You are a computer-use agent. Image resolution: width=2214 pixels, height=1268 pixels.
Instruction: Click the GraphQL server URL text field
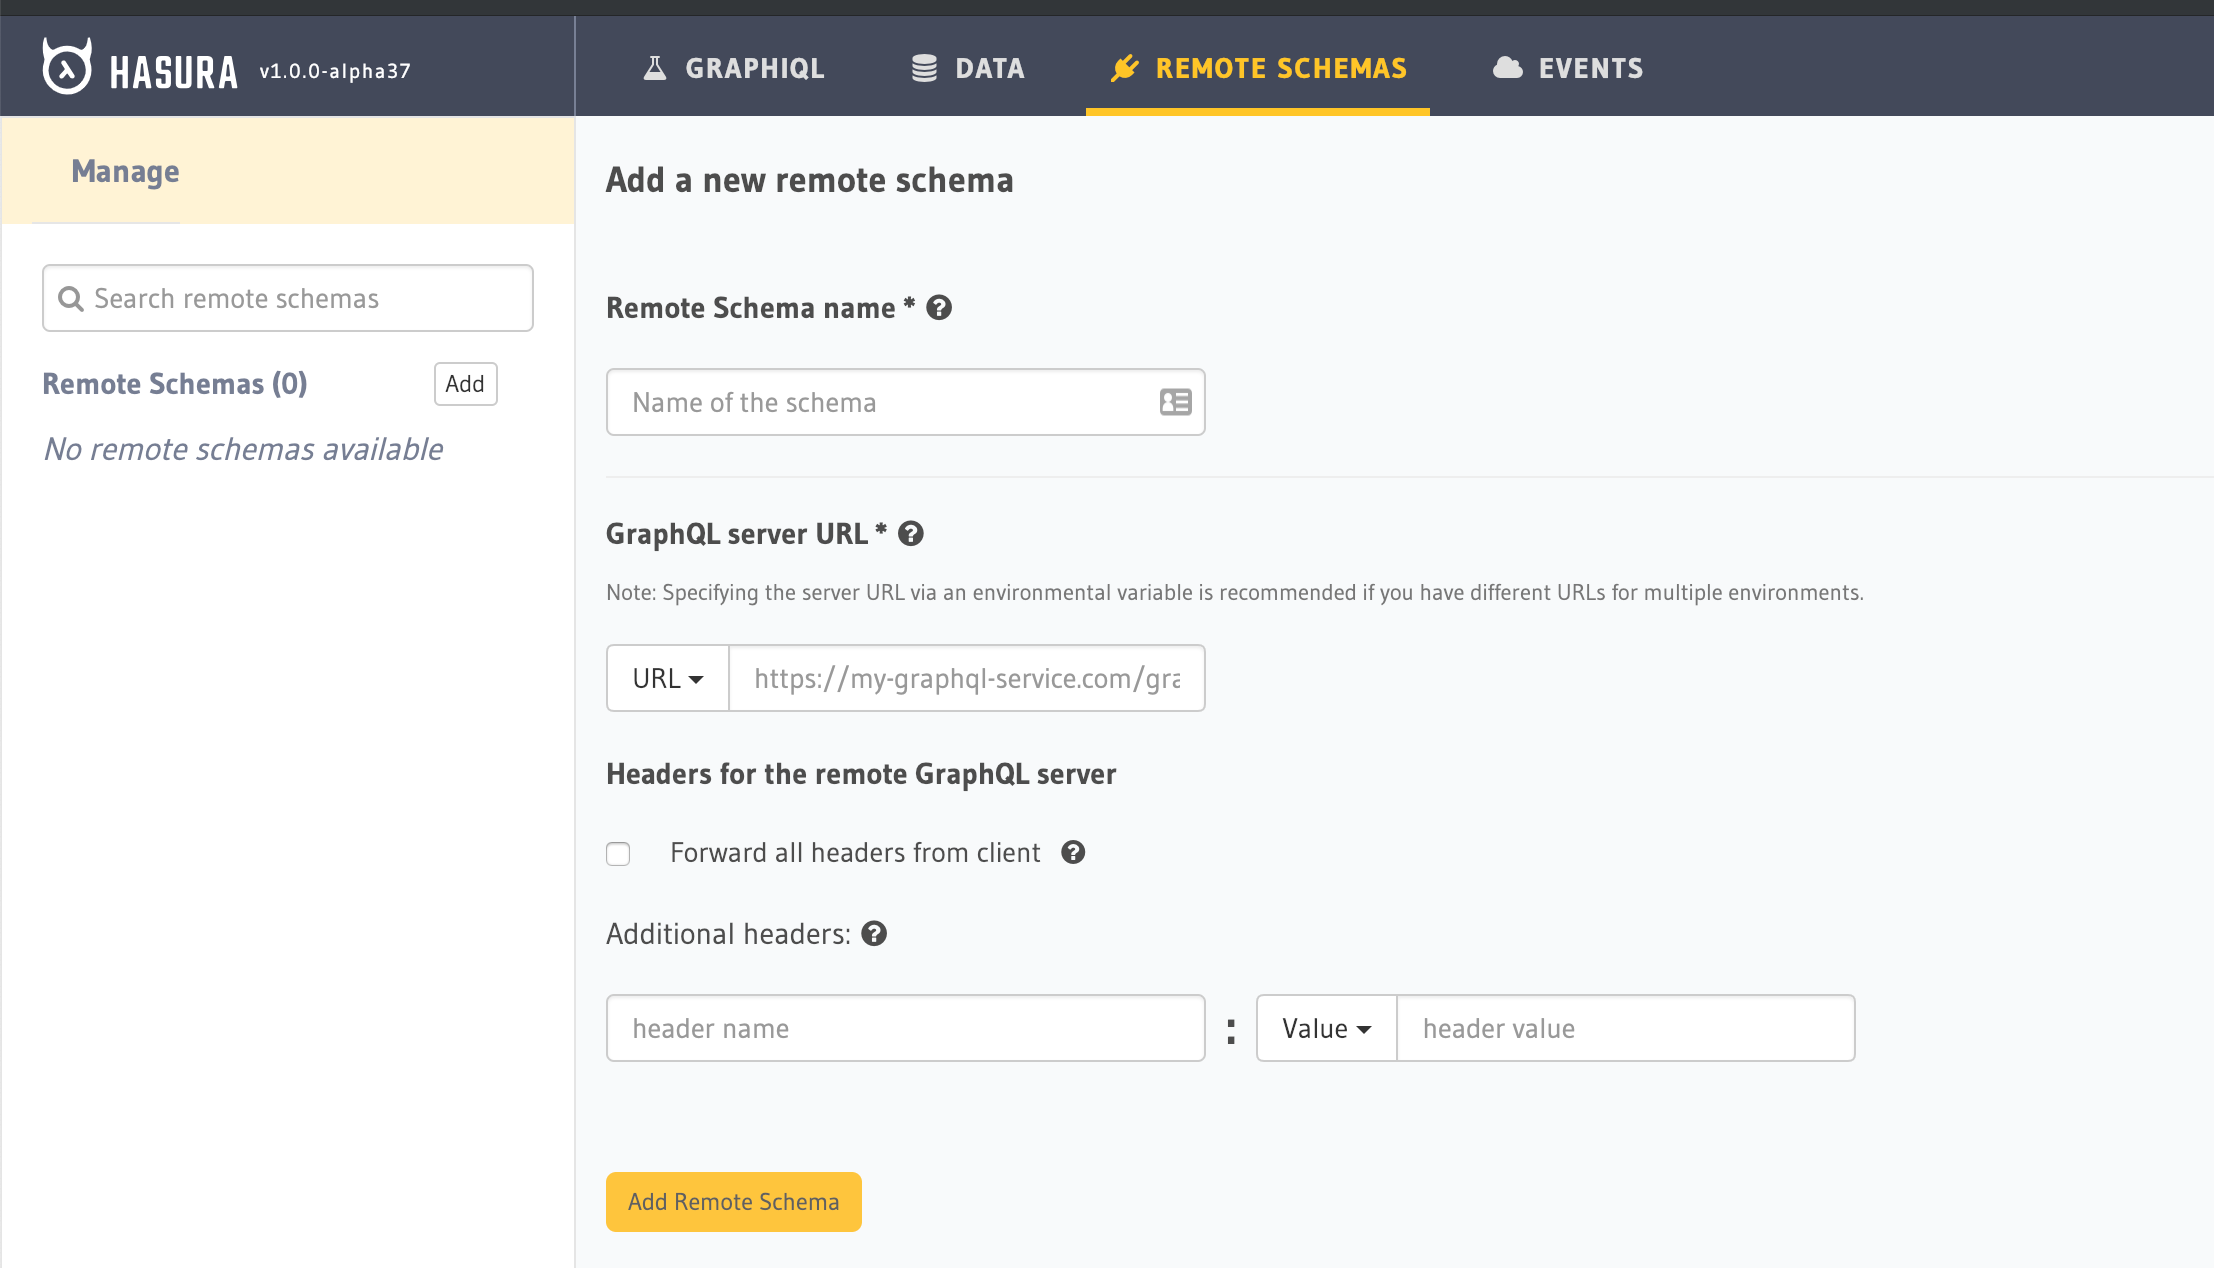[x=966, y=679]
